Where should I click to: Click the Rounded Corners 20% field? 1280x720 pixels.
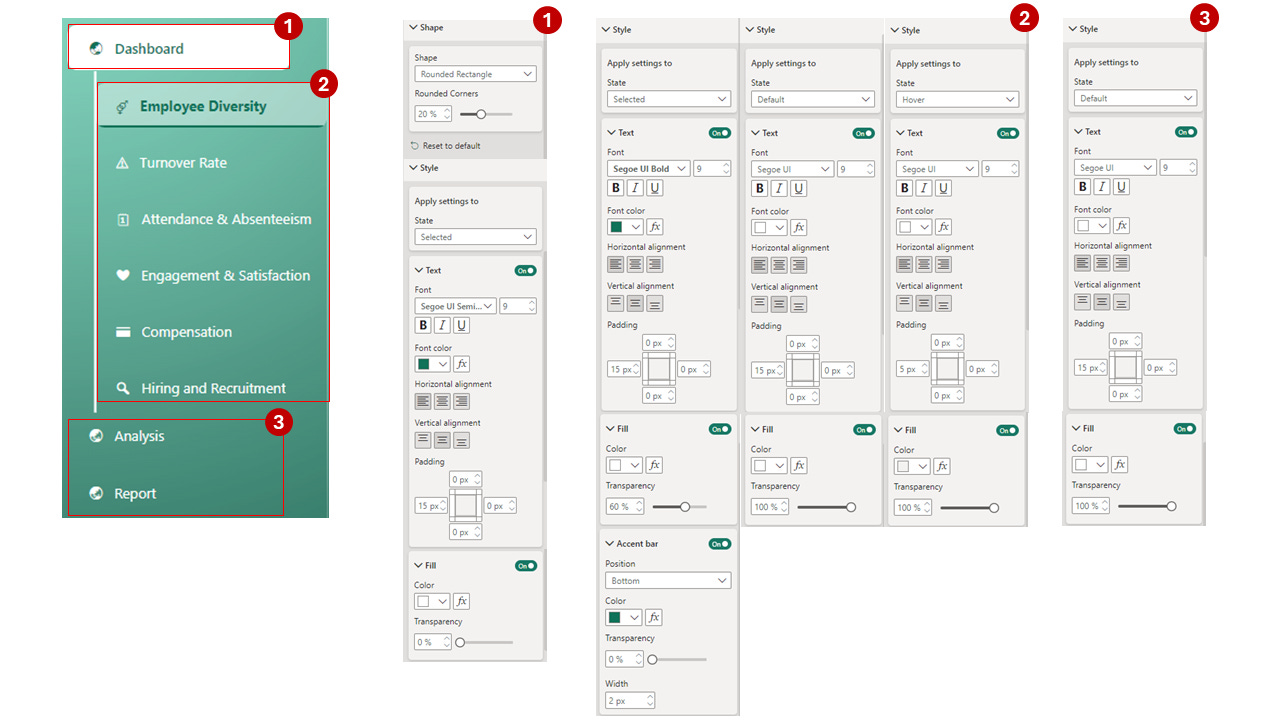pos(434,114)
